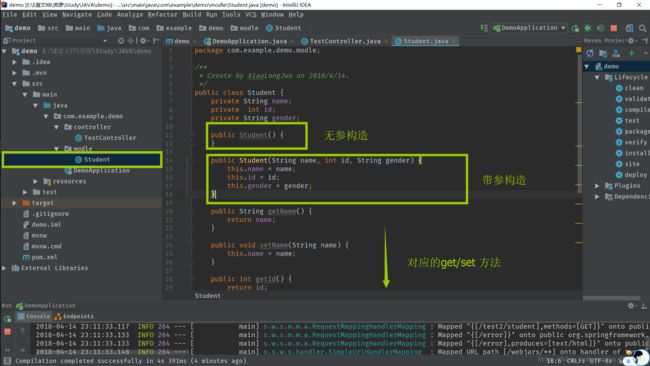Viewport: 650px width, 366px height.
Task: Select the Maven compile goal
Action: tap(633, 110)
